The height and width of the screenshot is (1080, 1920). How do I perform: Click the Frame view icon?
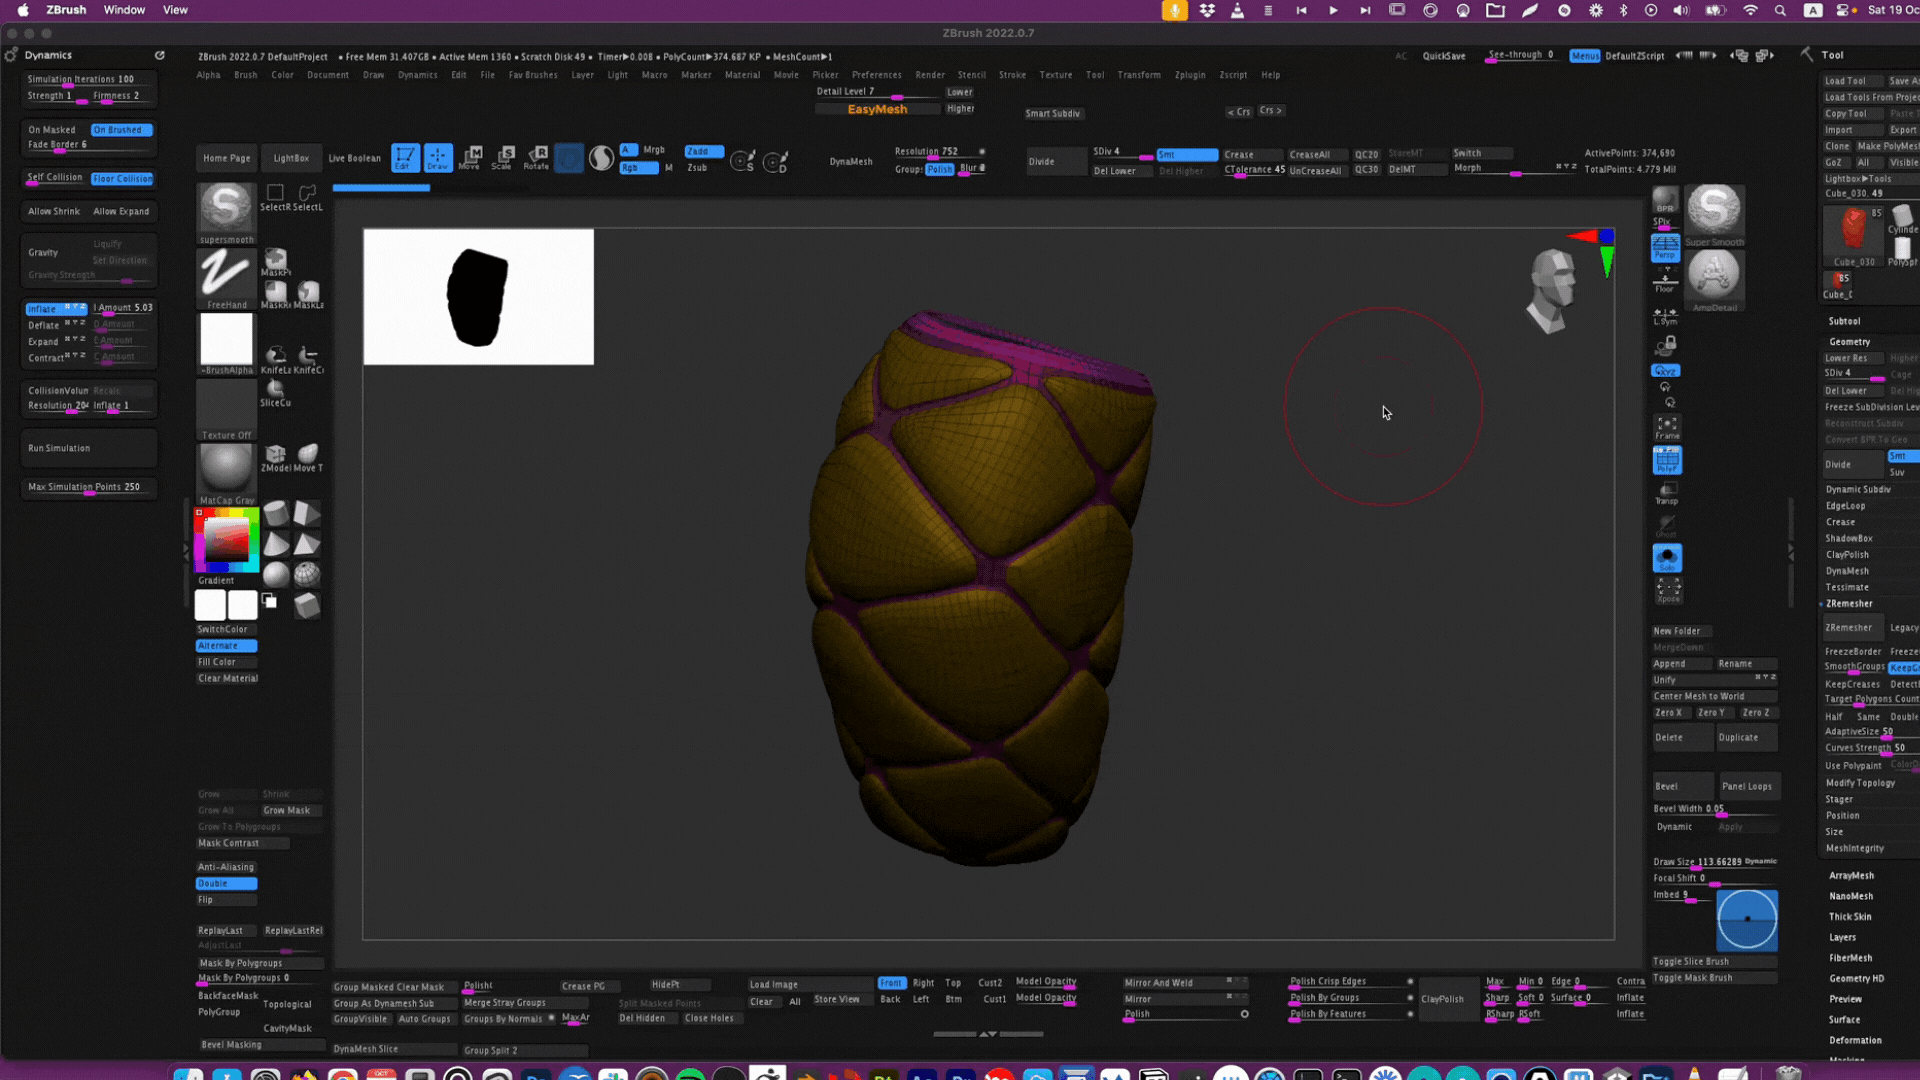click(1666, 428)
